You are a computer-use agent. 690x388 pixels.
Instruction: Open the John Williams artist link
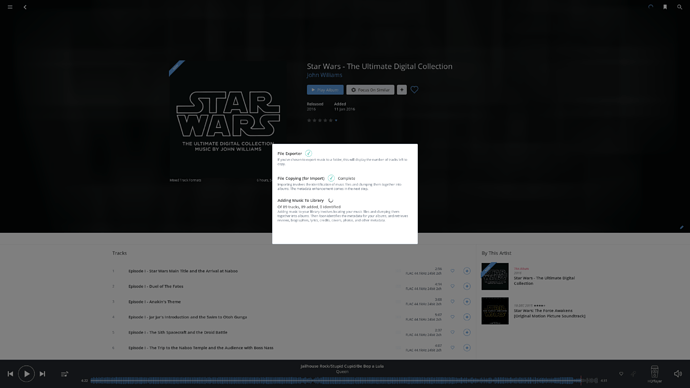point(324,75)
